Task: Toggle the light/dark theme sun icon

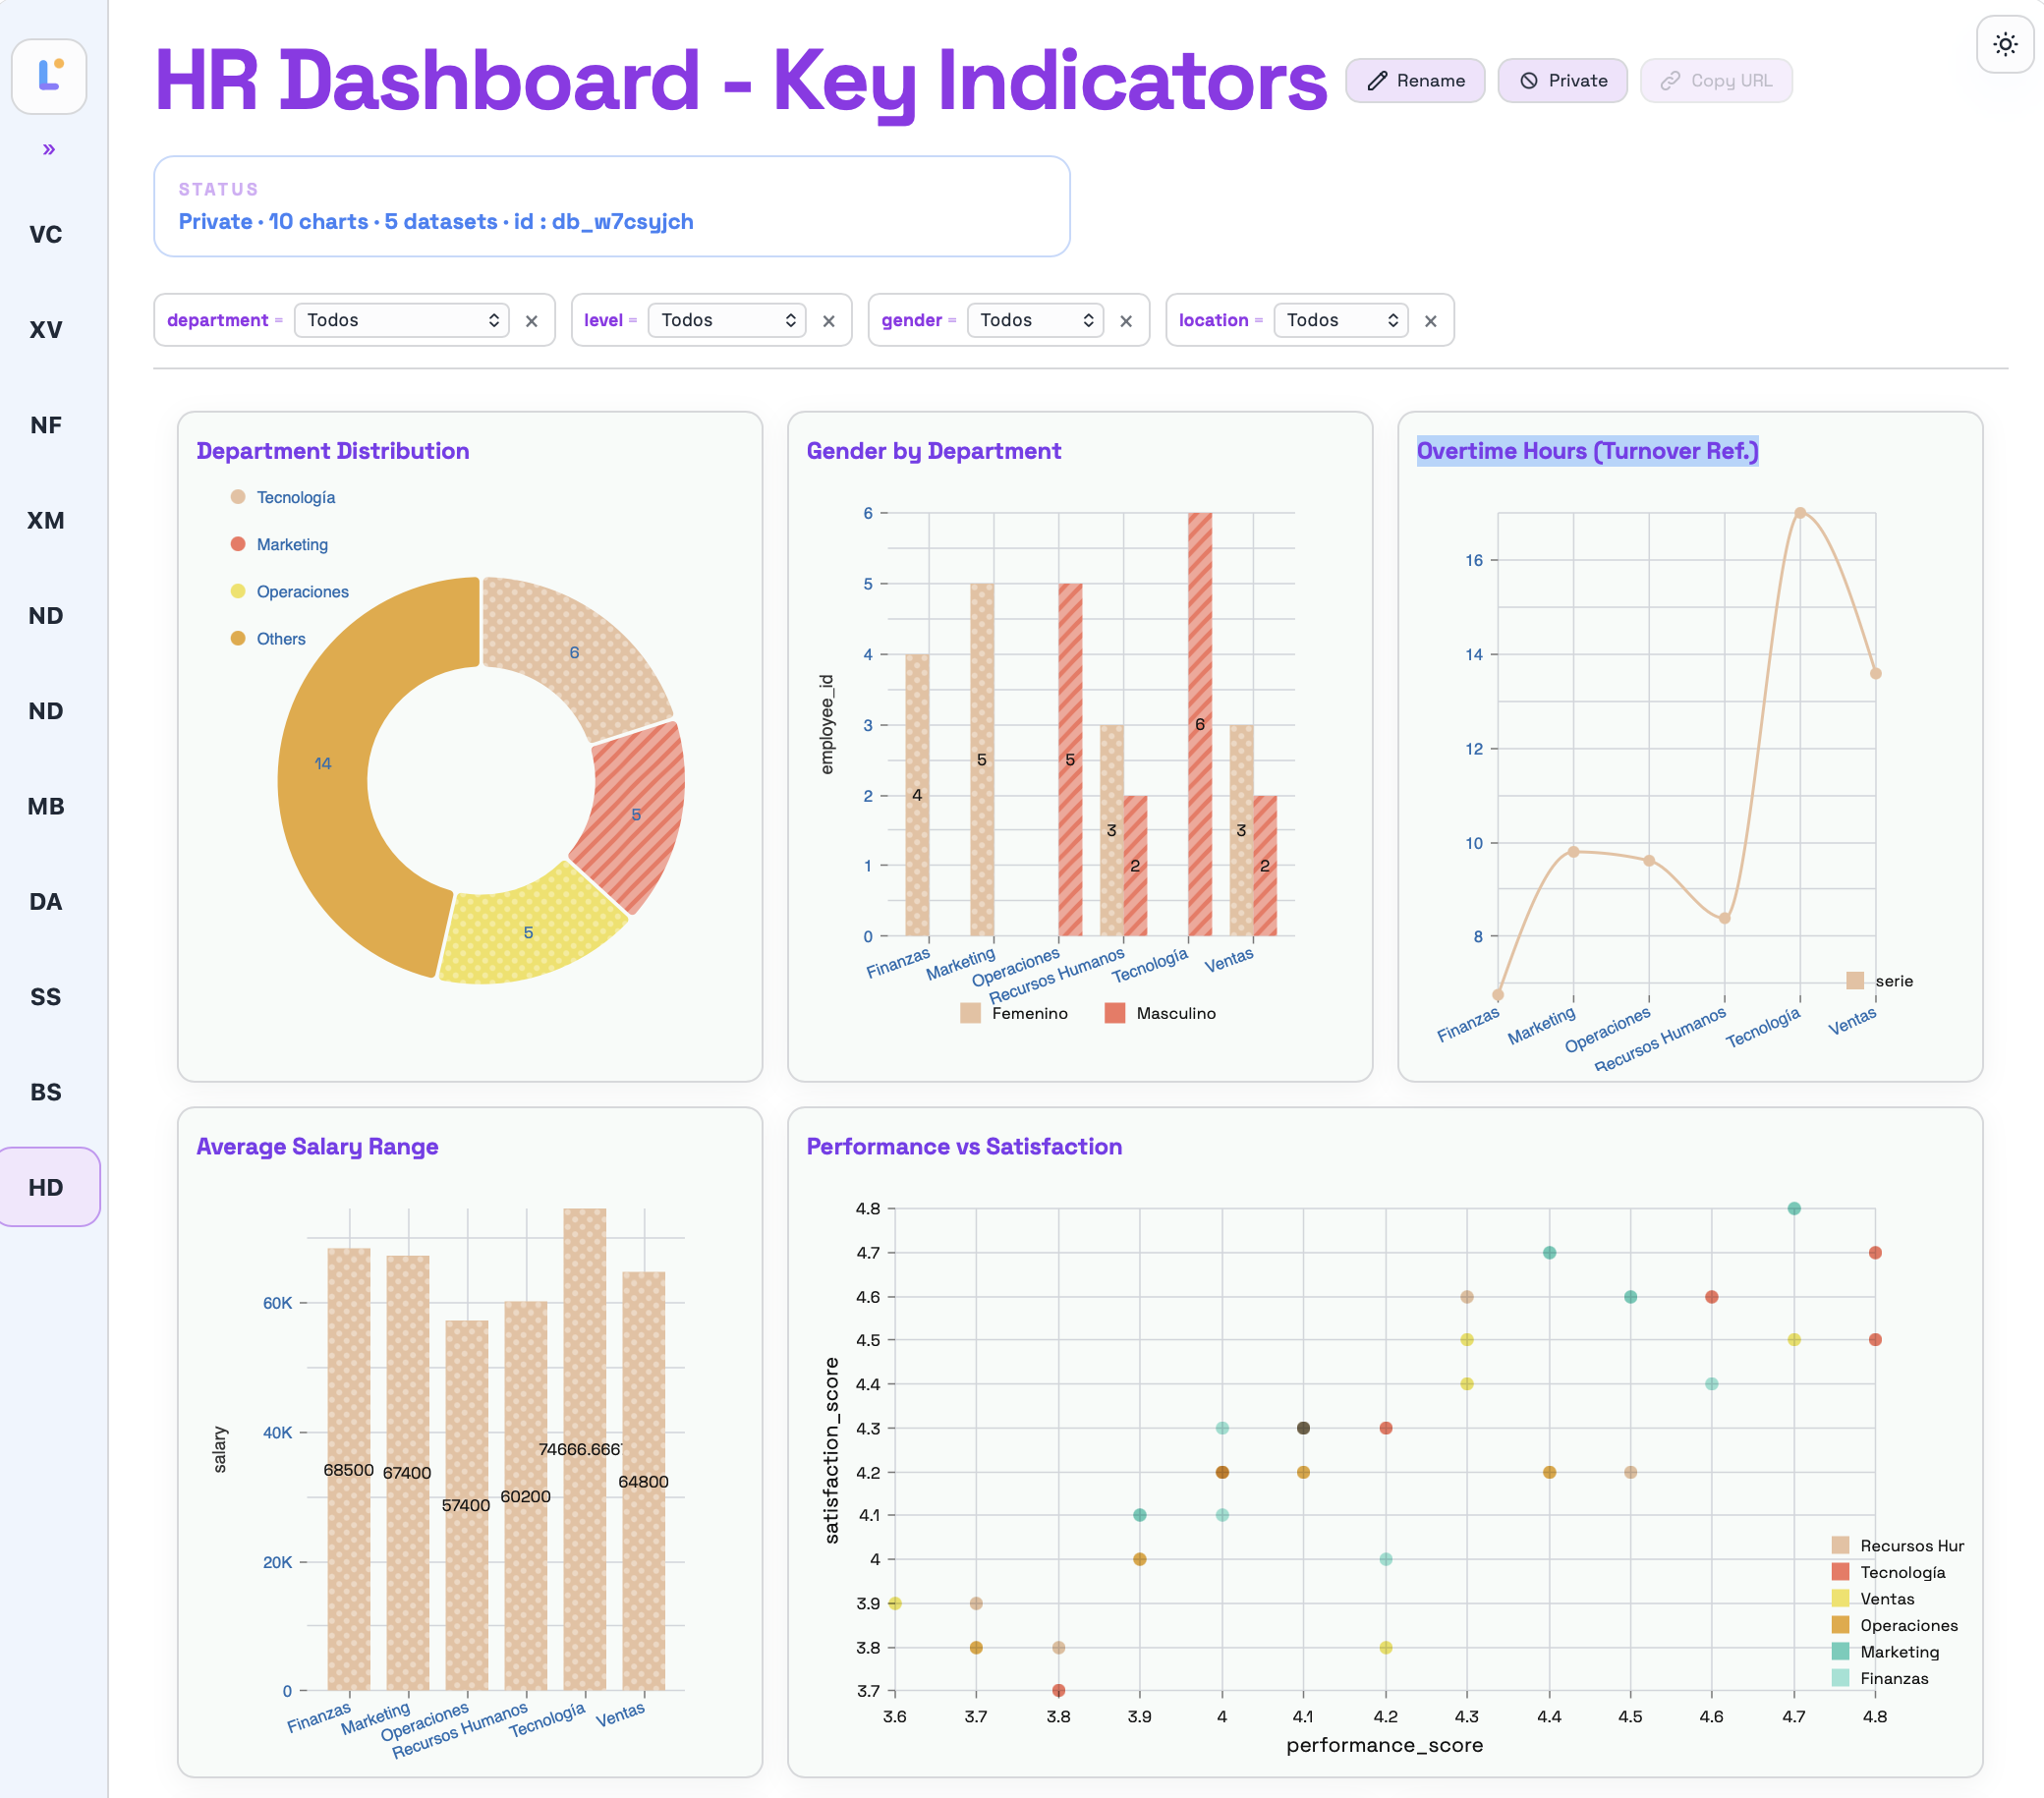Action: 2004,45
